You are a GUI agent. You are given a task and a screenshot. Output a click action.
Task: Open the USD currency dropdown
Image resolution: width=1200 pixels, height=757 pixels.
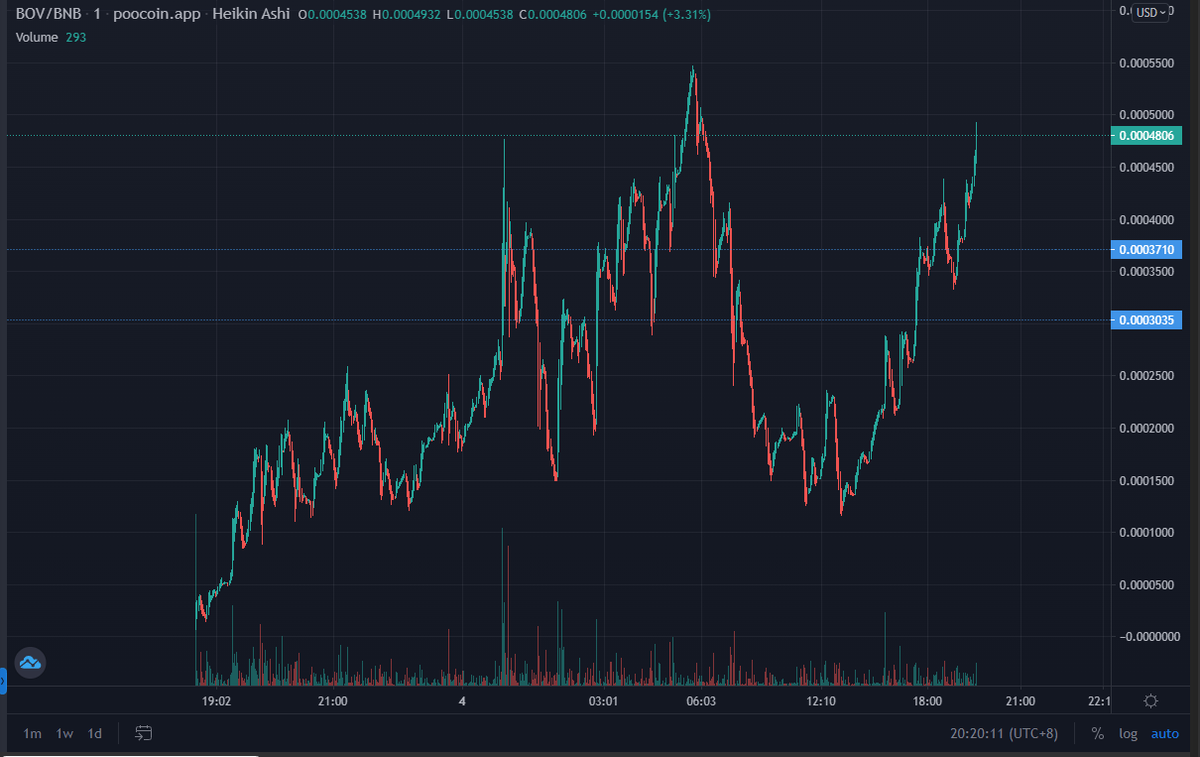pos(1151,12)
